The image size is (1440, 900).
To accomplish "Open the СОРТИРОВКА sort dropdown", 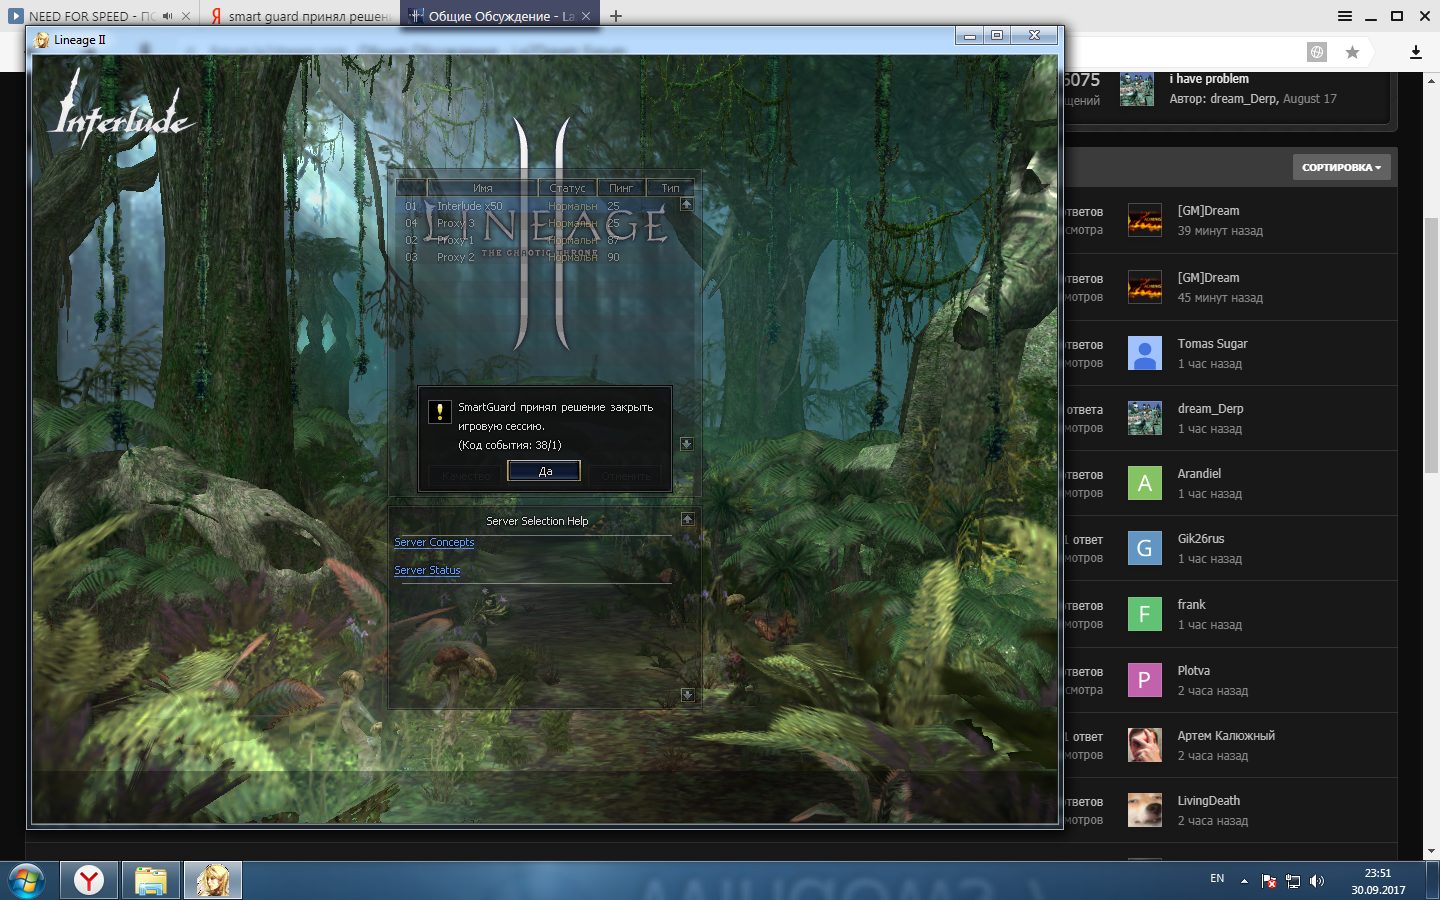I will 1341,167.
